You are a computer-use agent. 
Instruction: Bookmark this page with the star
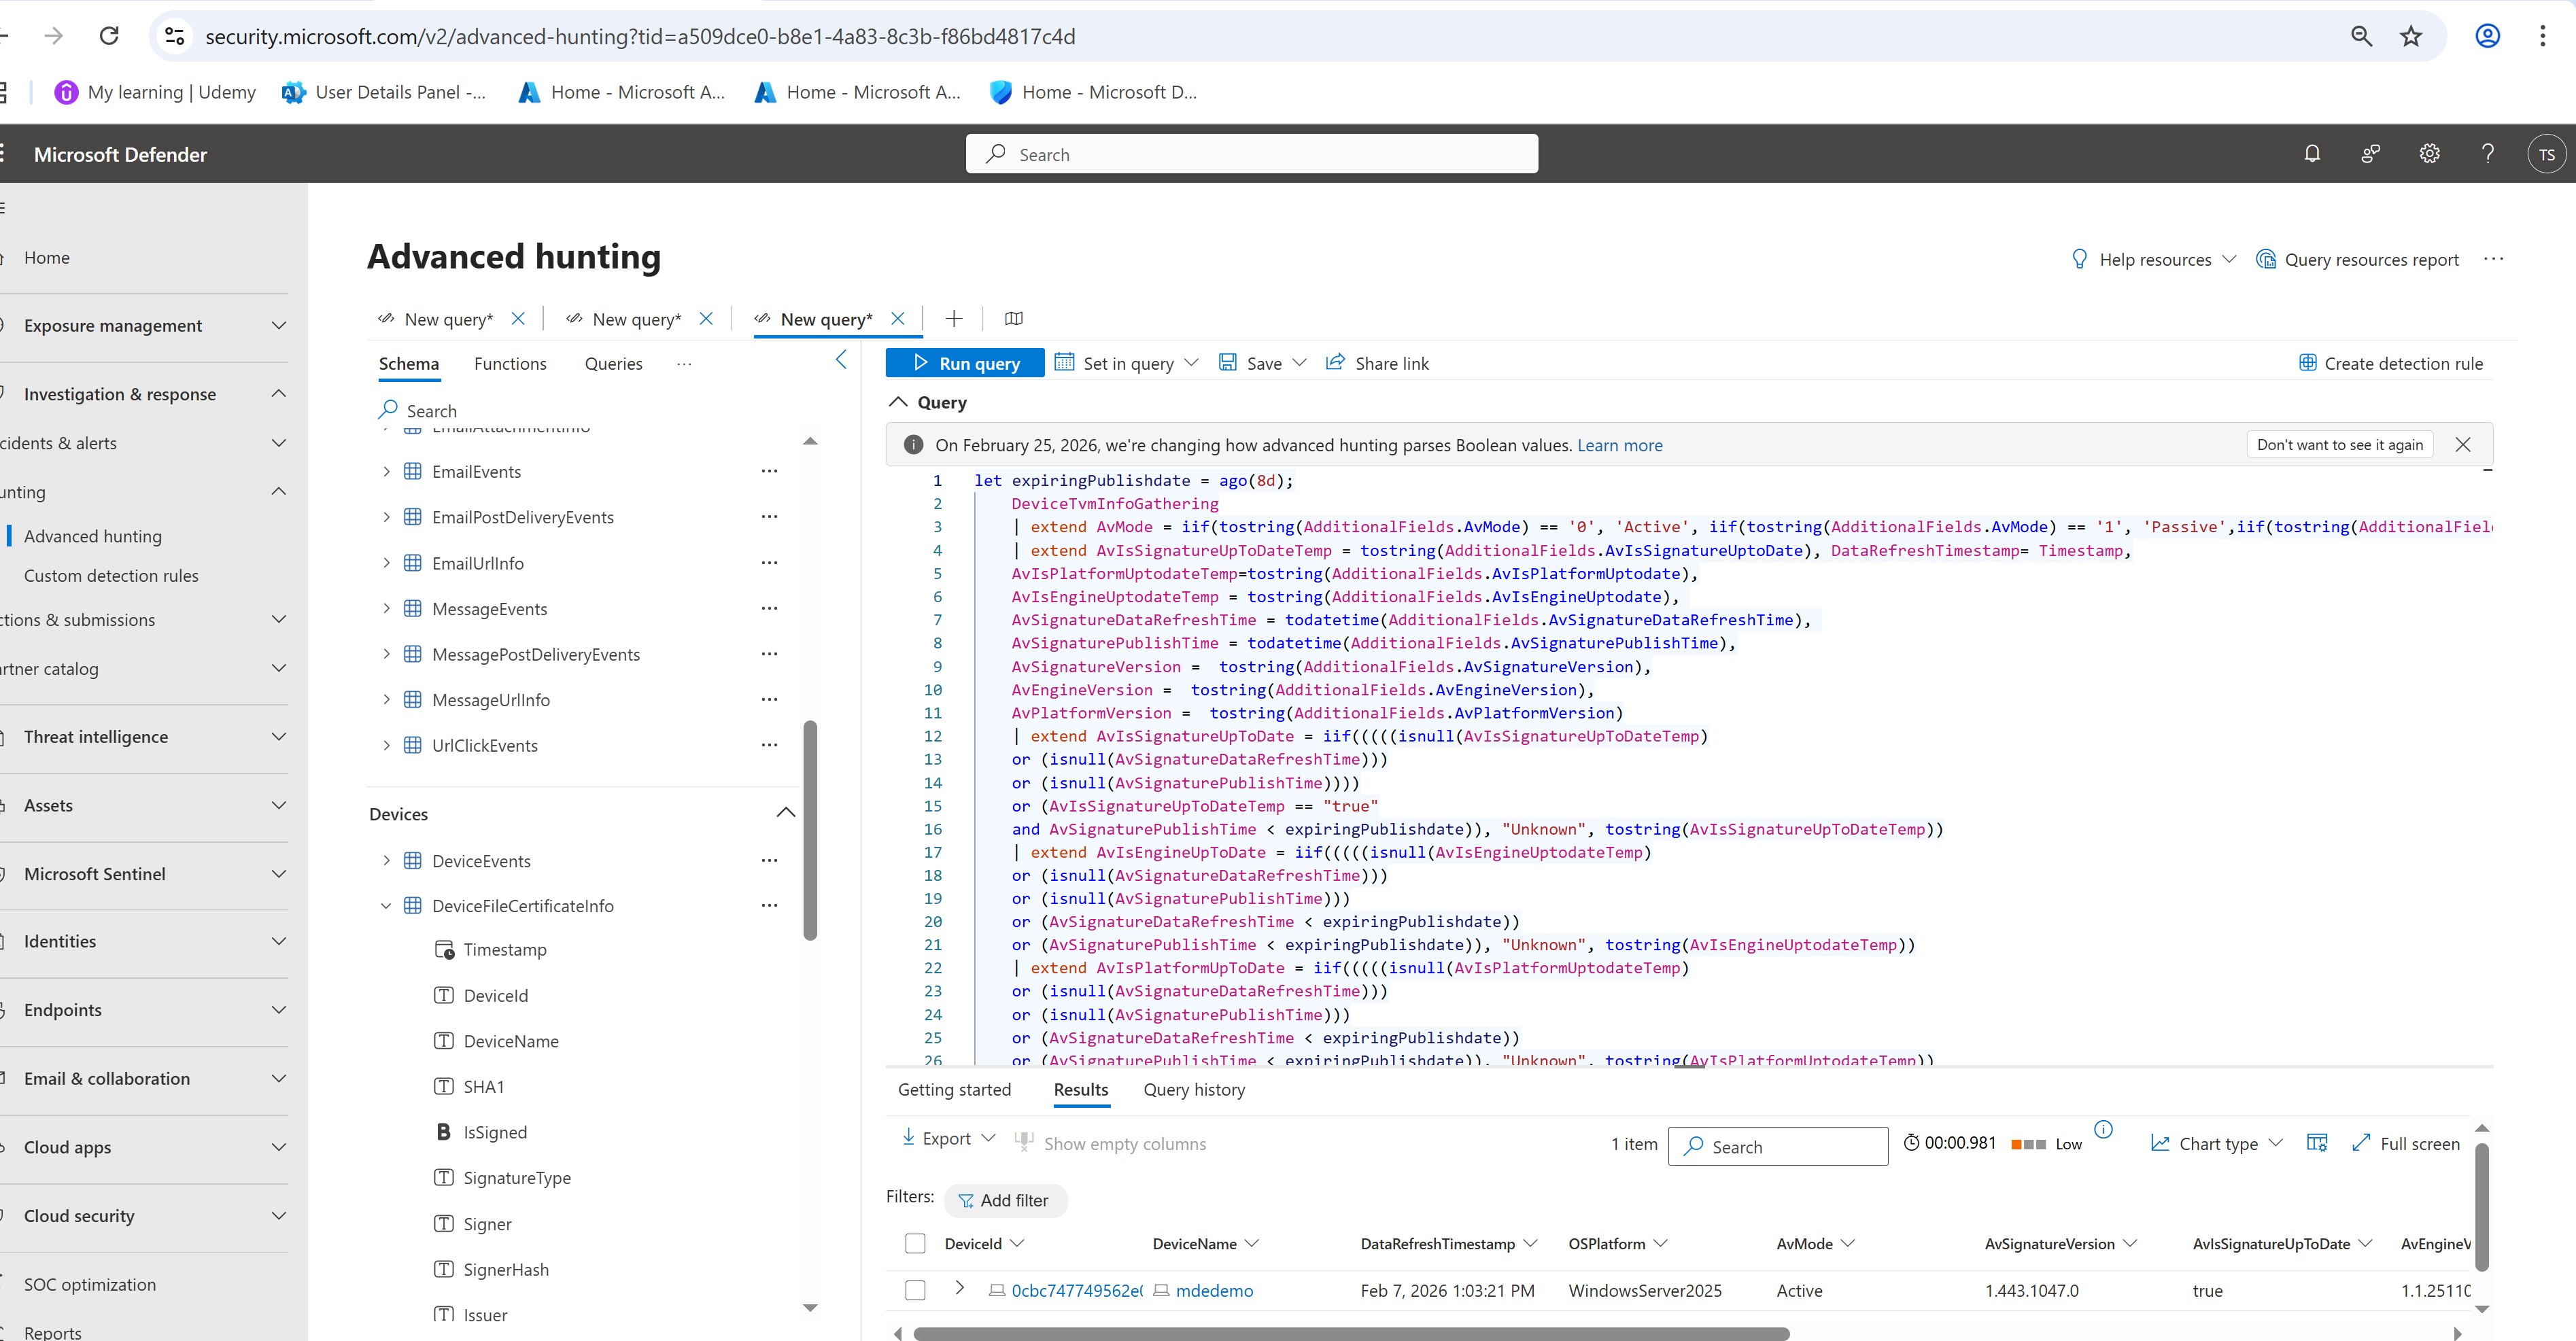pos(2411,37)
